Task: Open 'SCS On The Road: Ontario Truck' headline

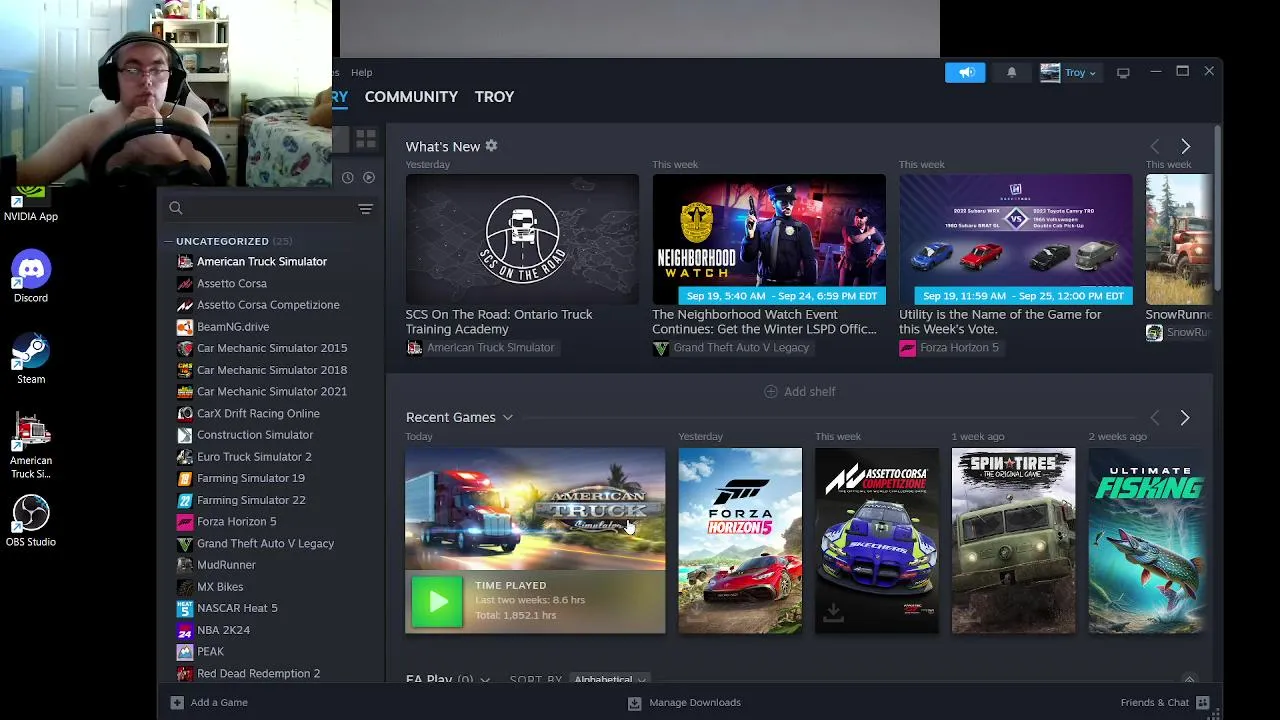Action: pos(499,321)
